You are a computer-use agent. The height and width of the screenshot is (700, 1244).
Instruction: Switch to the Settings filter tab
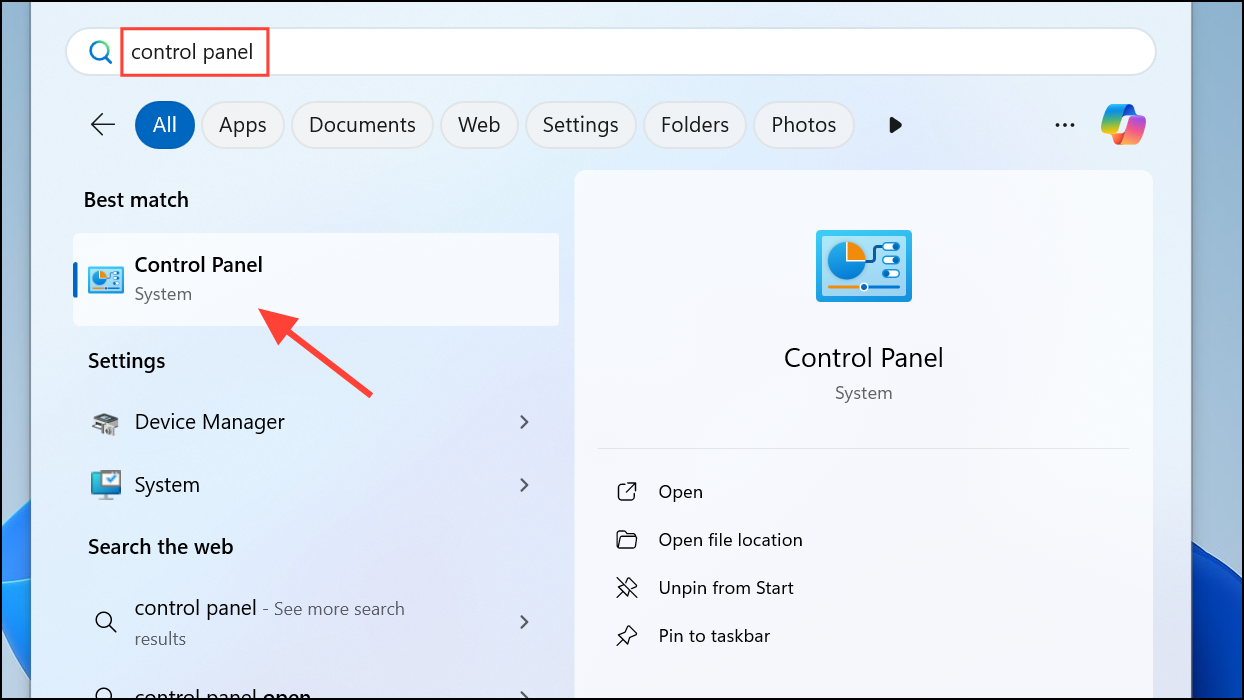pos(580,125)
